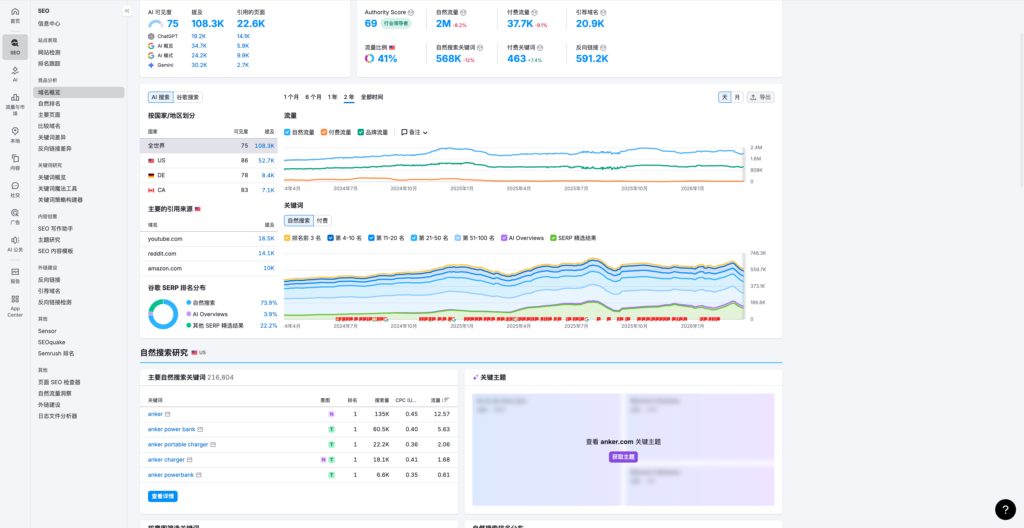Toggle the 品牌流量 checkbox in traffic chart
1024x528 pixels.
pos(360,132)
